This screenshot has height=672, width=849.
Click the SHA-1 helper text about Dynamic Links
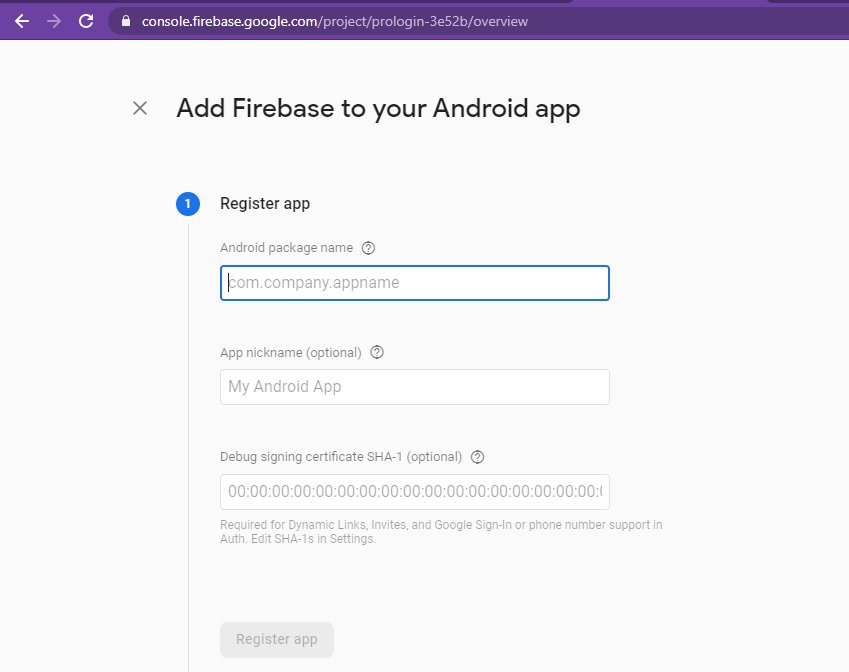tap(440, 532)
